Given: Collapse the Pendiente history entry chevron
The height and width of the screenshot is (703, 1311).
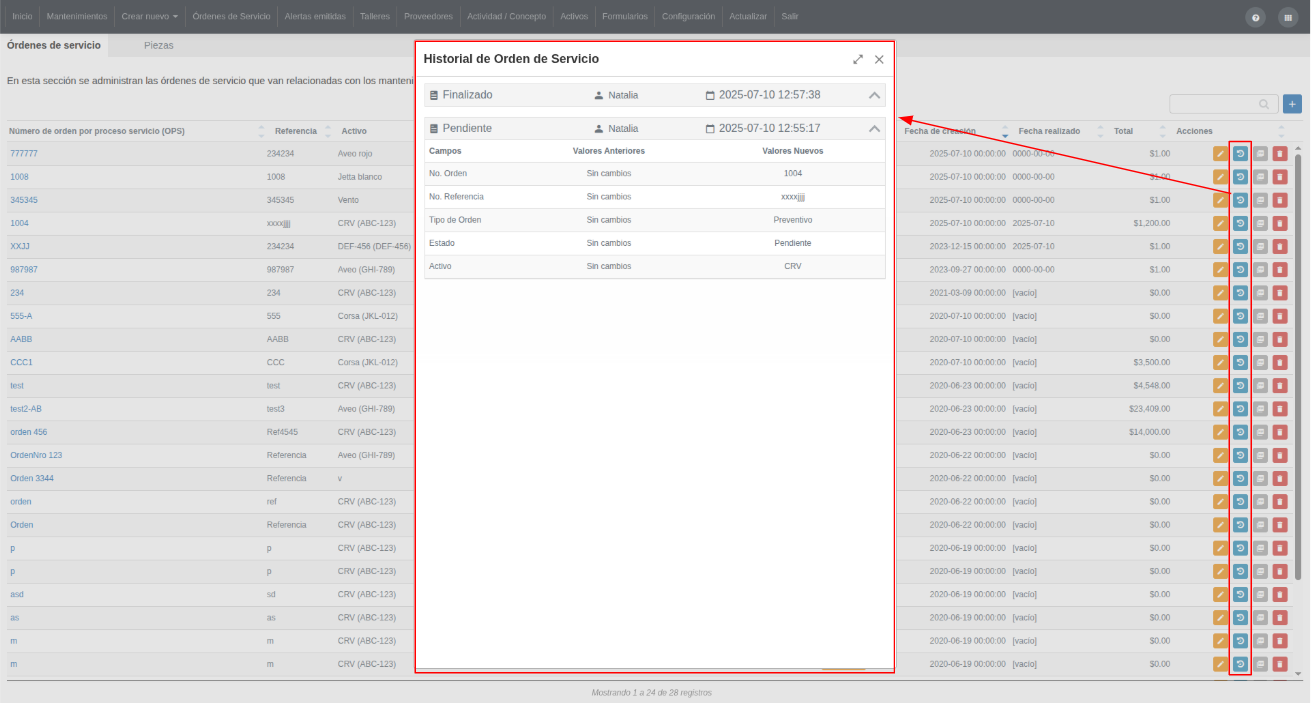Looking at the screenshot, I should 875,129.
